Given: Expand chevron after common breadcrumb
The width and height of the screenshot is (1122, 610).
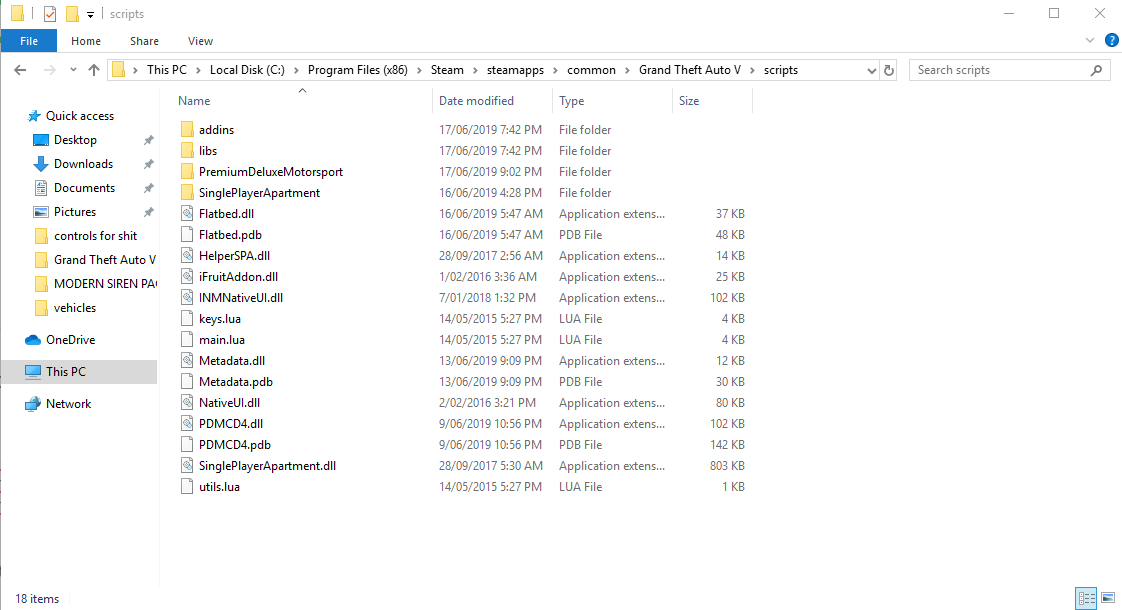Looking at the screenshot, I should pyautogui.click(x=627, y=70).
